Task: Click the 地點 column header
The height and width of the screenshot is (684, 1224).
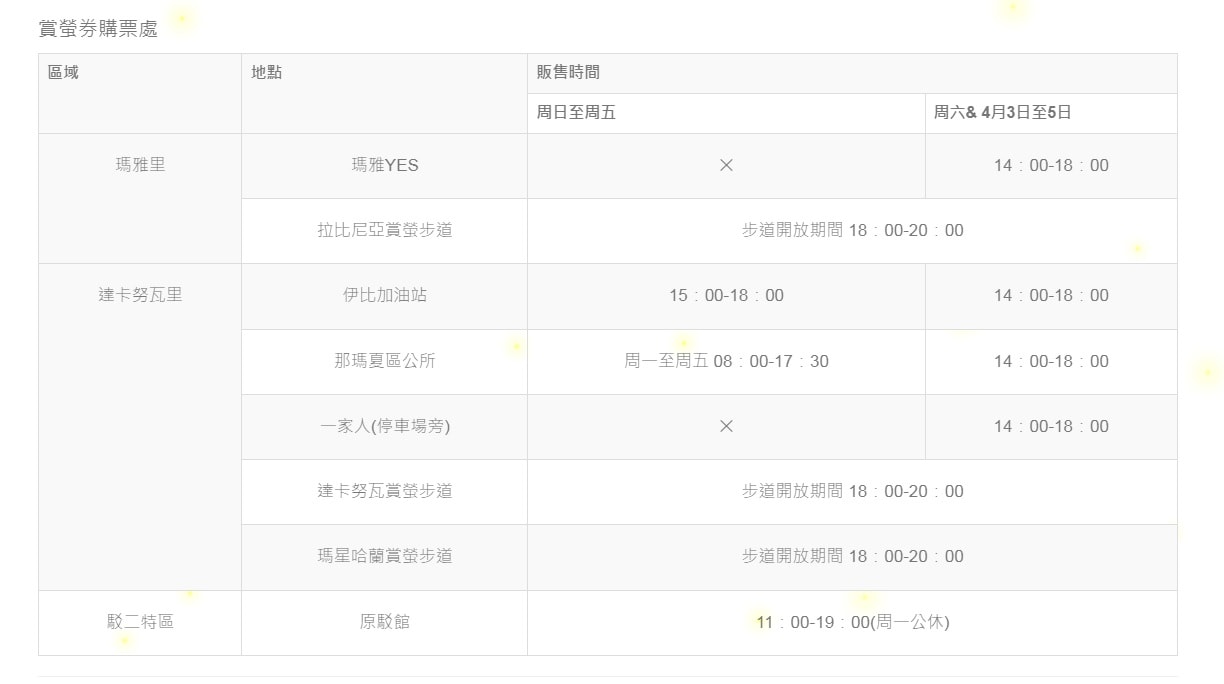Action: (267, 72)
